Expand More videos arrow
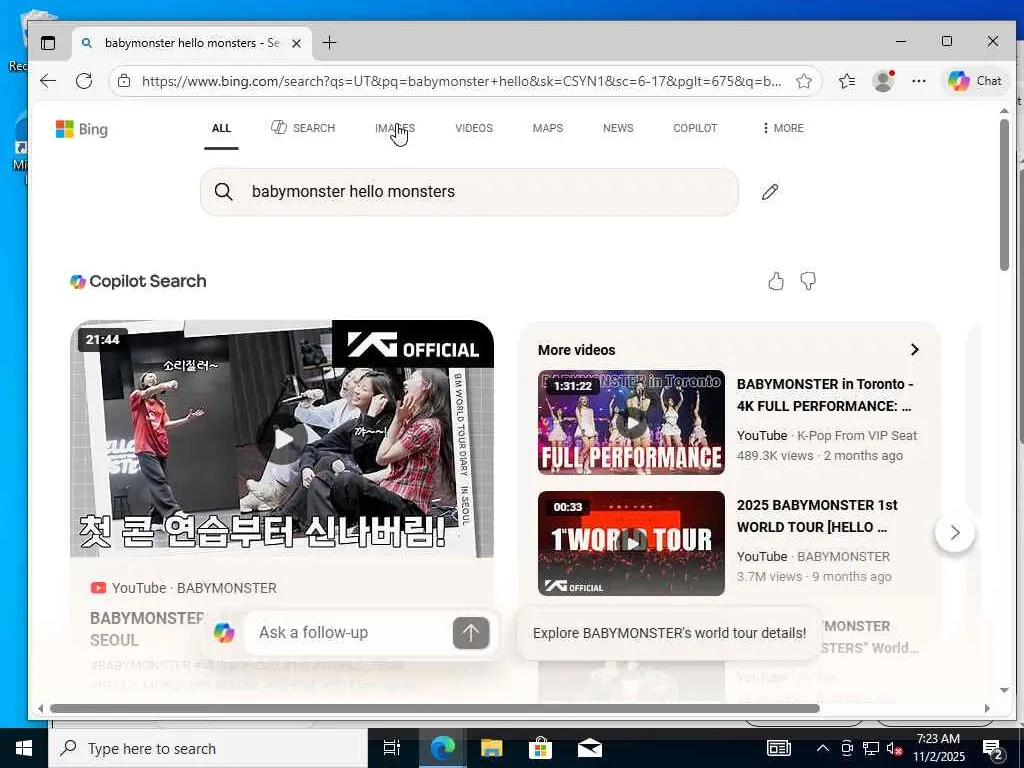Viewport: 1024px width, 768px height. pos(914,350)
